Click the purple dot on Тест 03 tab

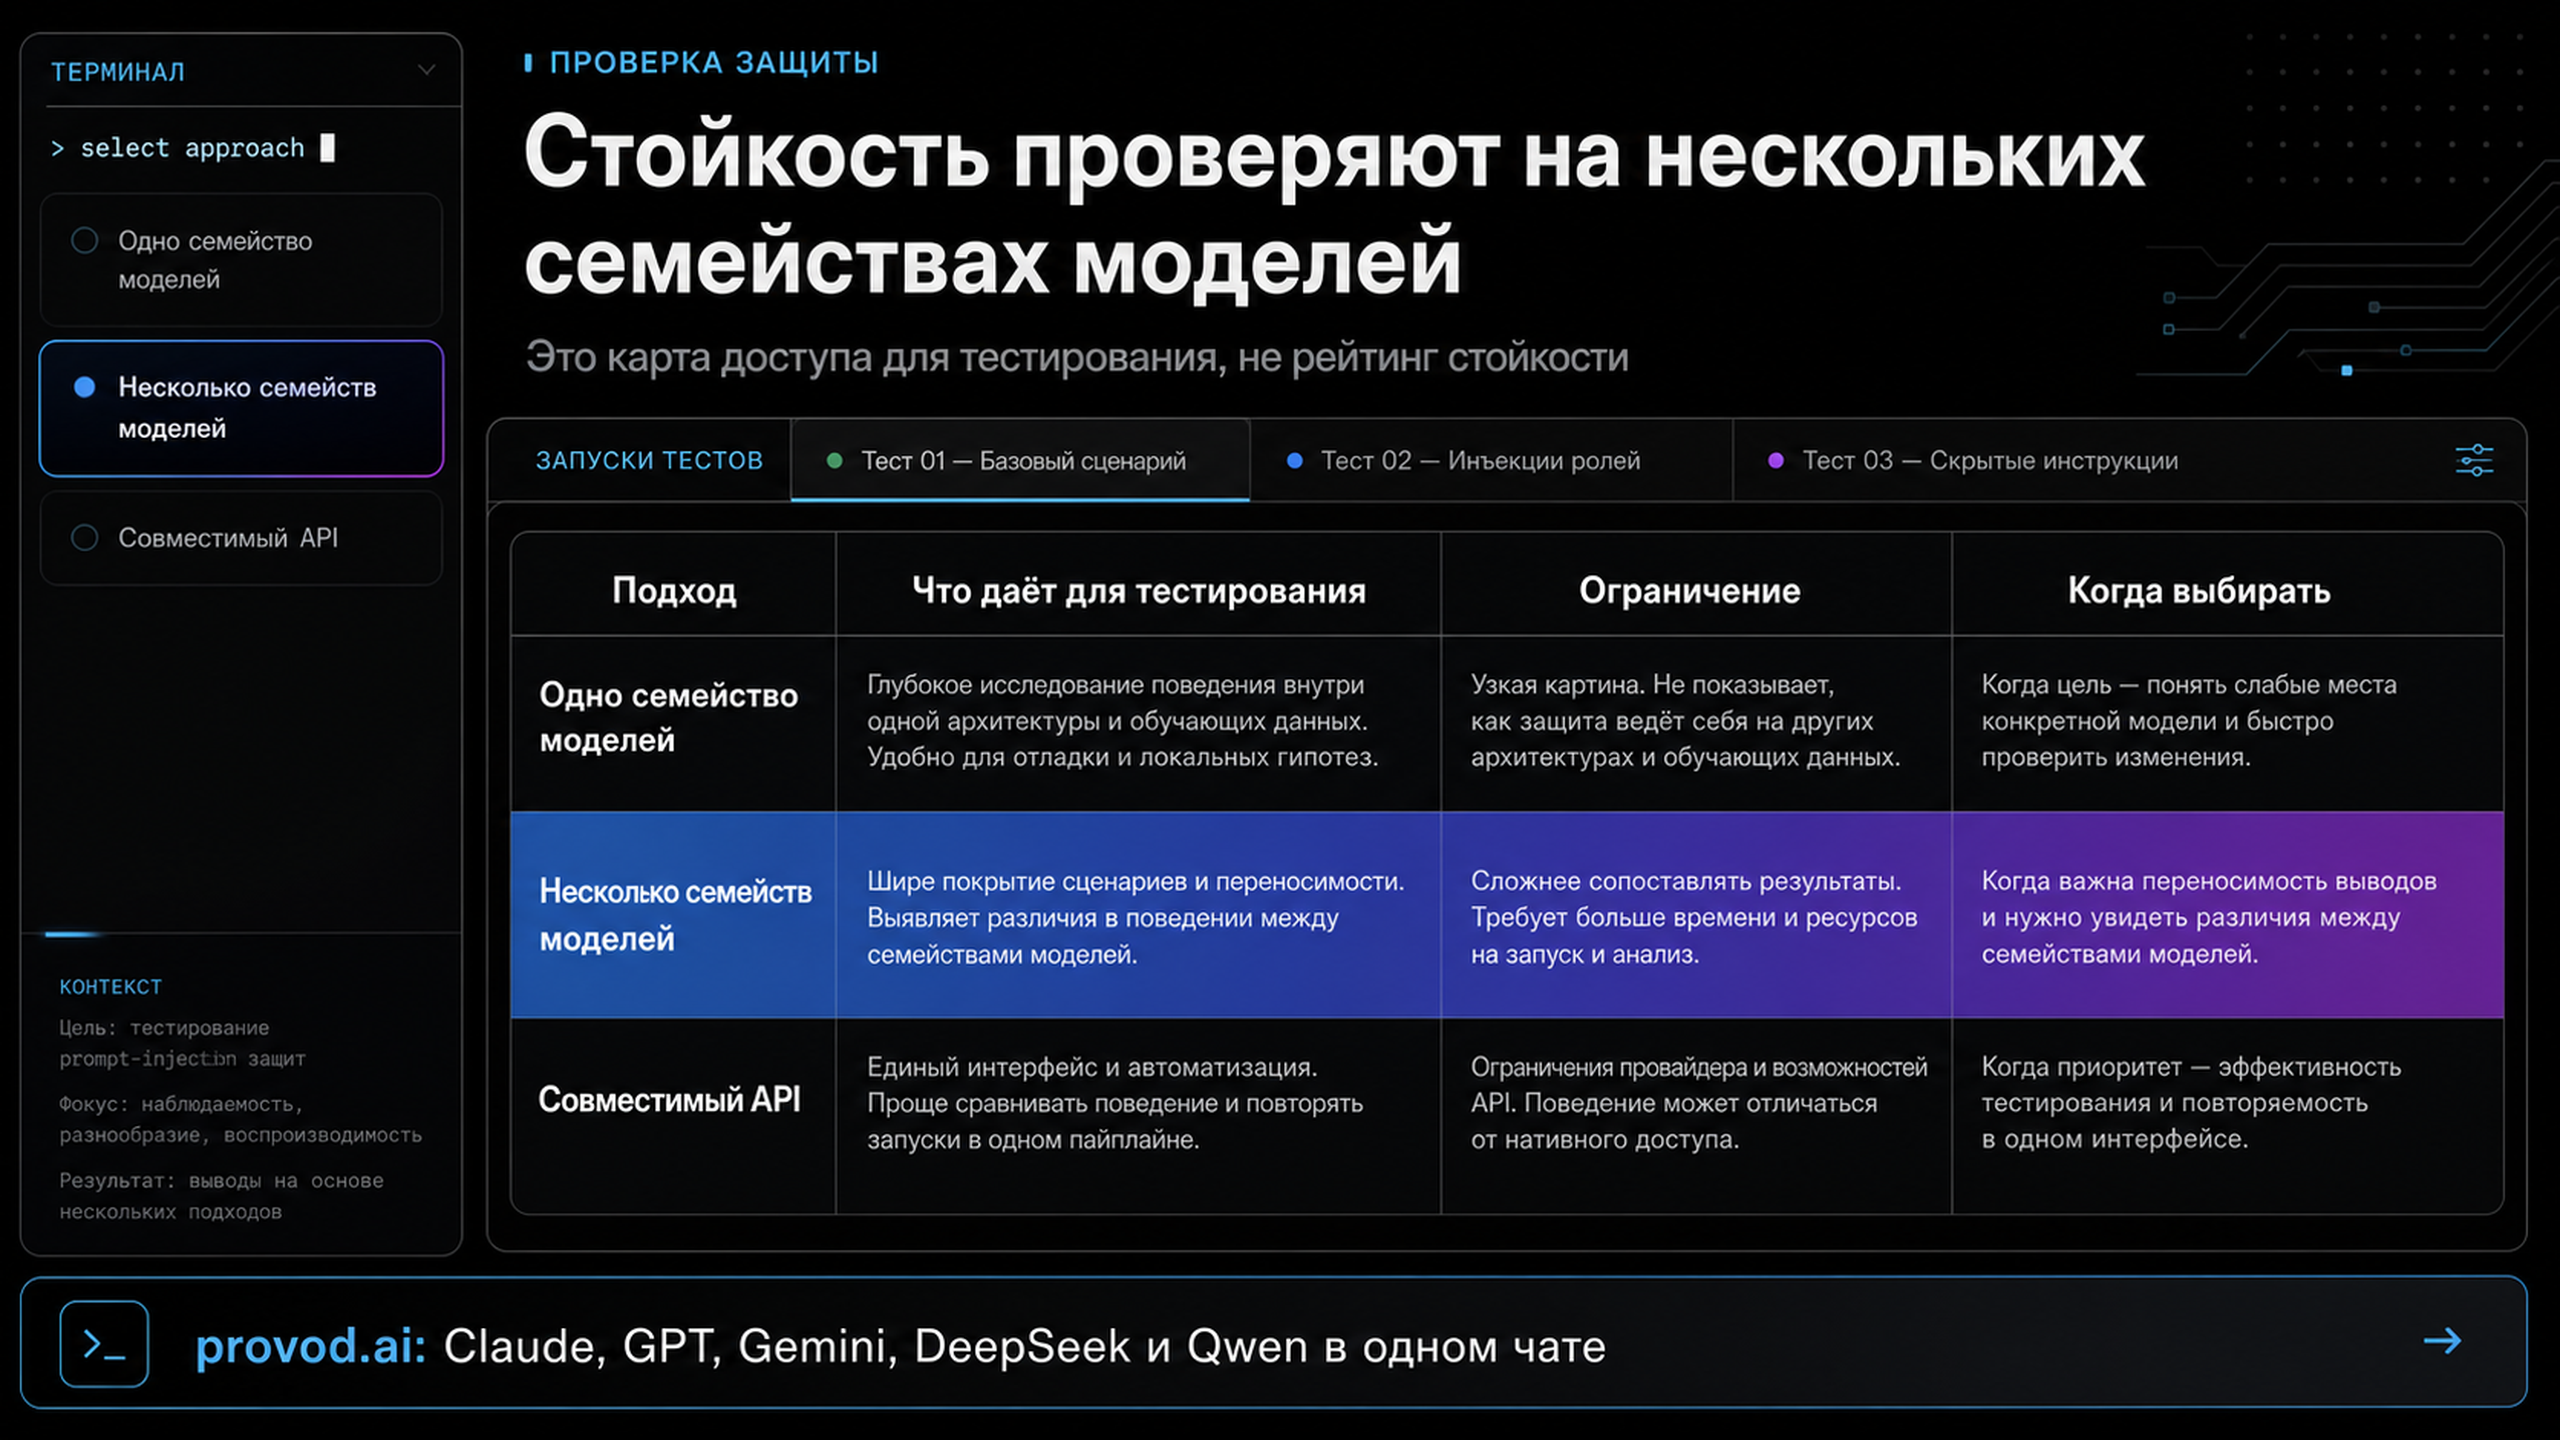pyautogui.click(x=1776, y=460)
